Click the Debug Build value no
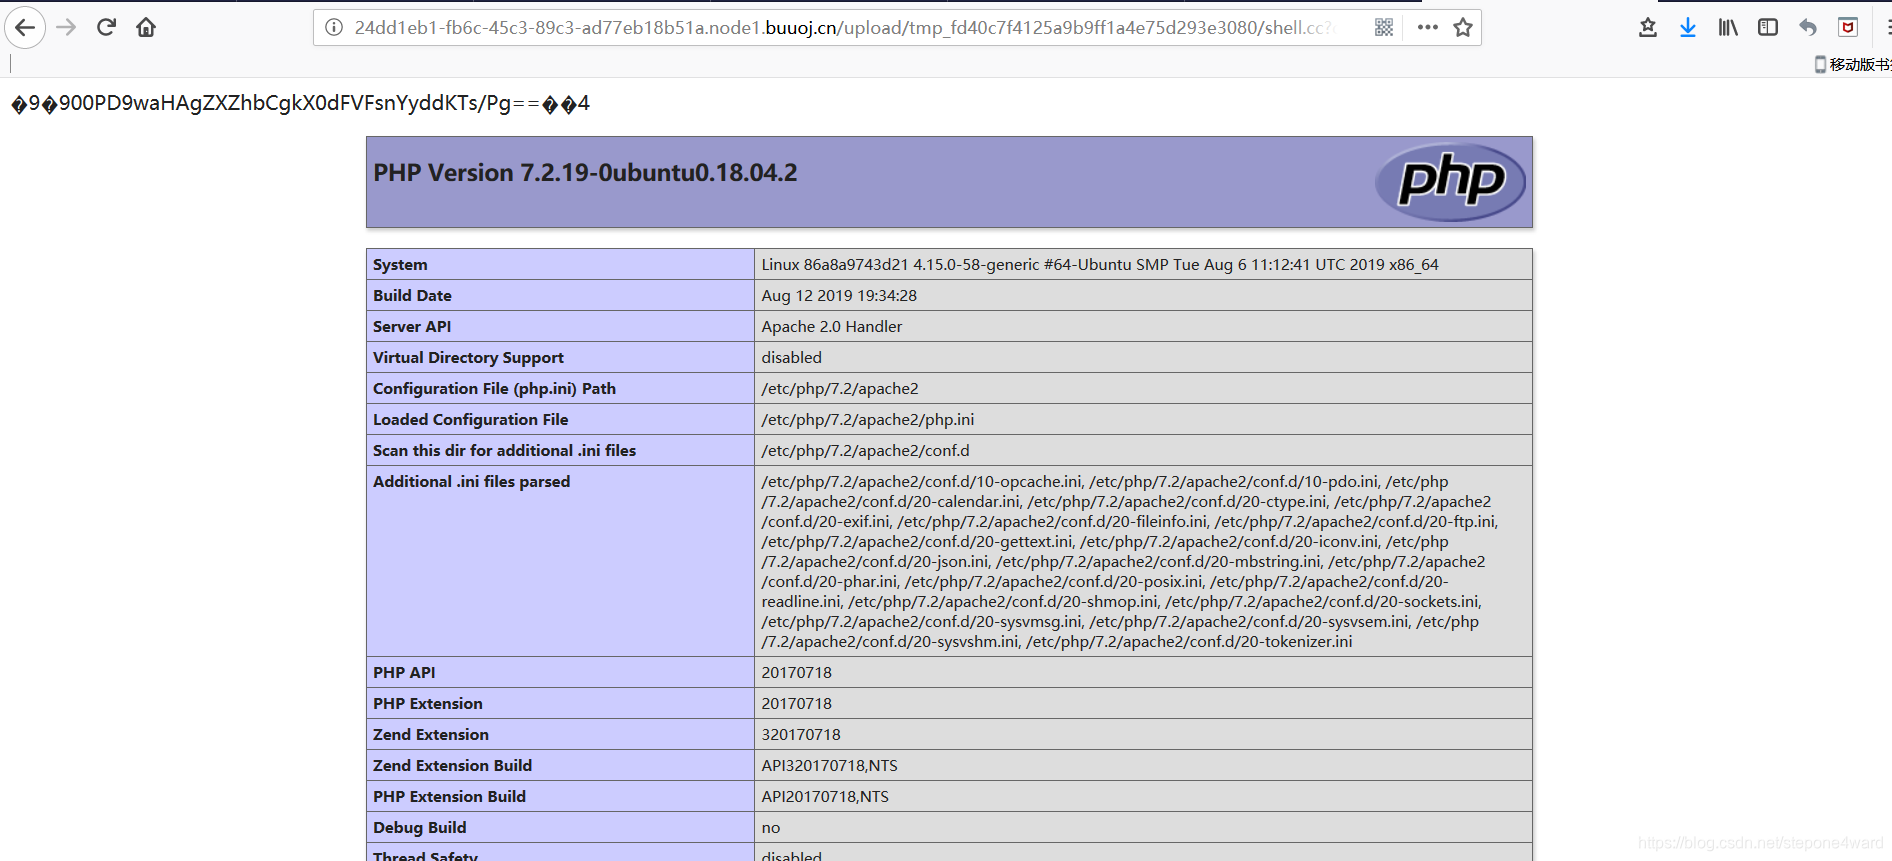 [x=770, y=828]
